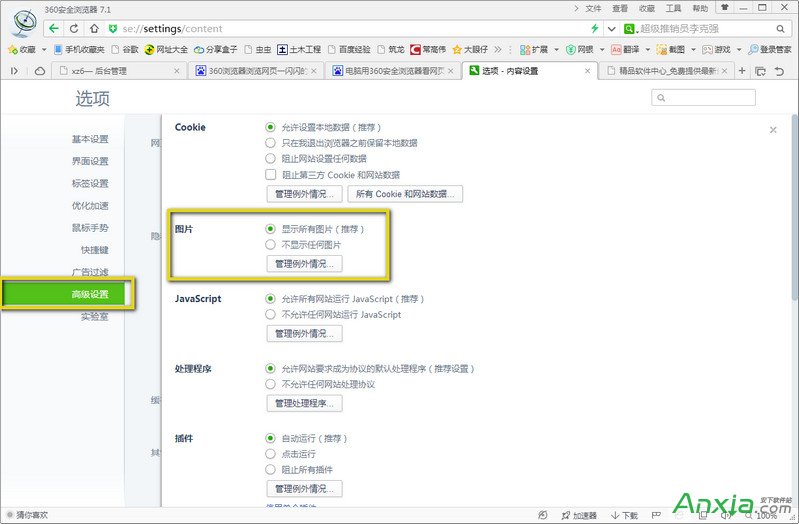The height and width of the screenshot is (524, 799).
Task: Open 分享盒子 bookmark
Action: click(216, 49)
